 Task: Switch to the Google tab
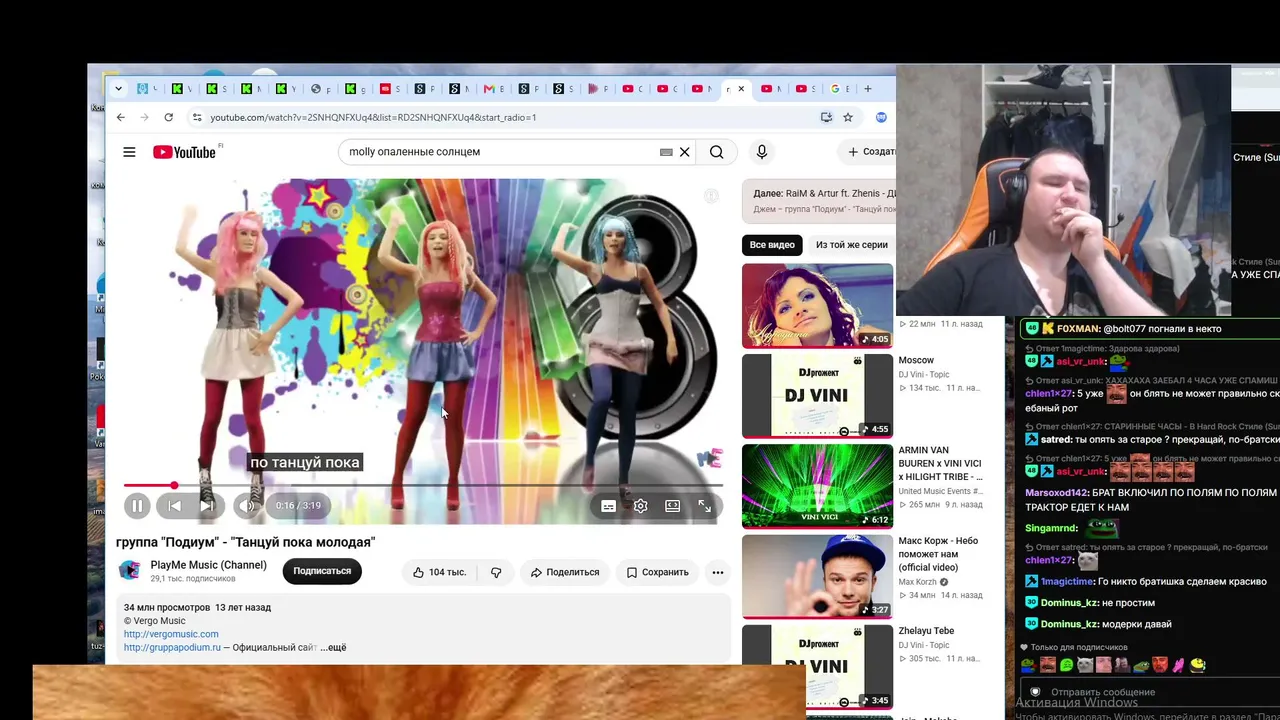coord(839,89)
